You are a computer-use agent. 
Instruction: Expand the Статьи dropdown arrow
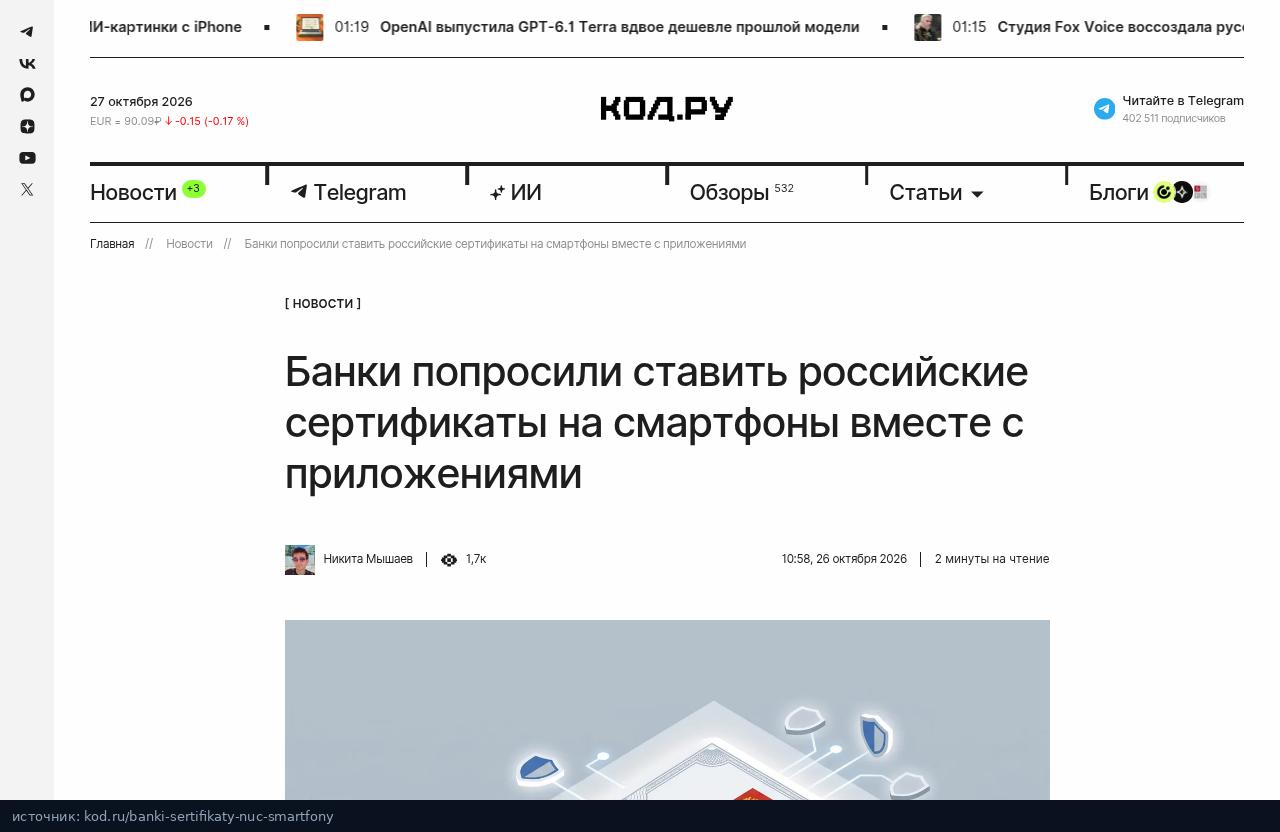[977, 194]
